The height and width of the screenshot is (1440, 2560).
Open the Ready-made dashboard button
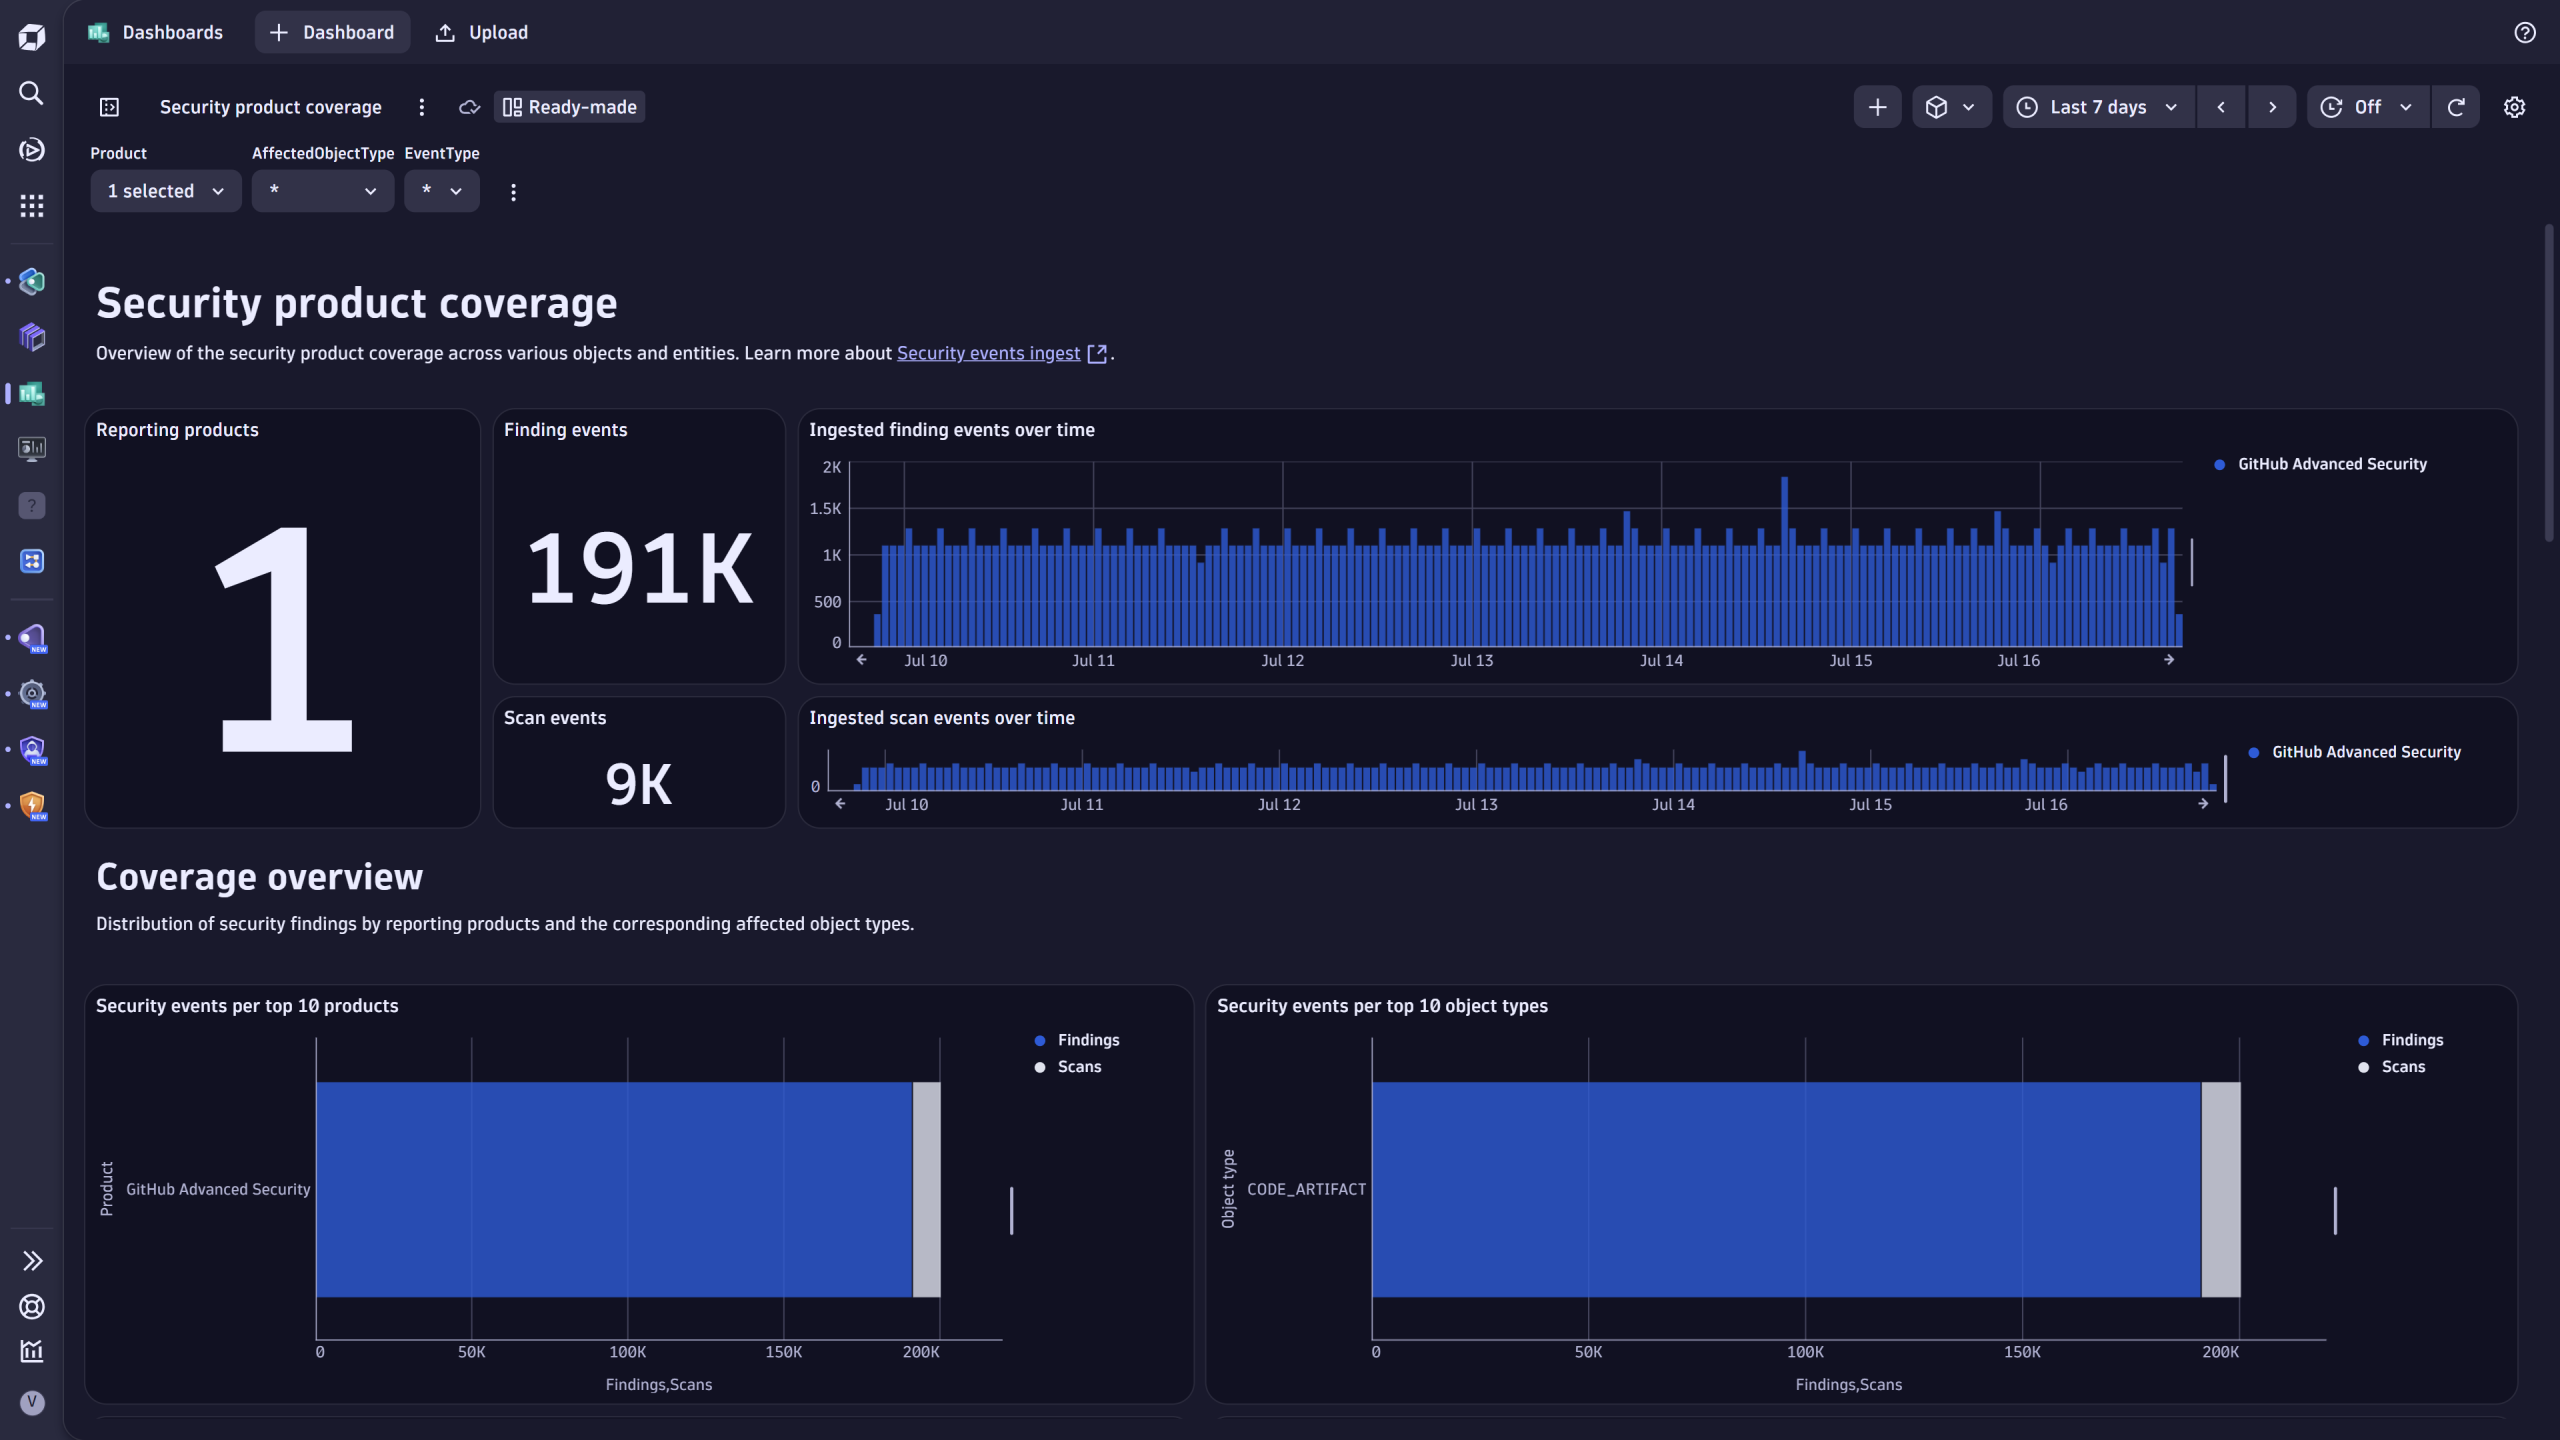[568, 106]
